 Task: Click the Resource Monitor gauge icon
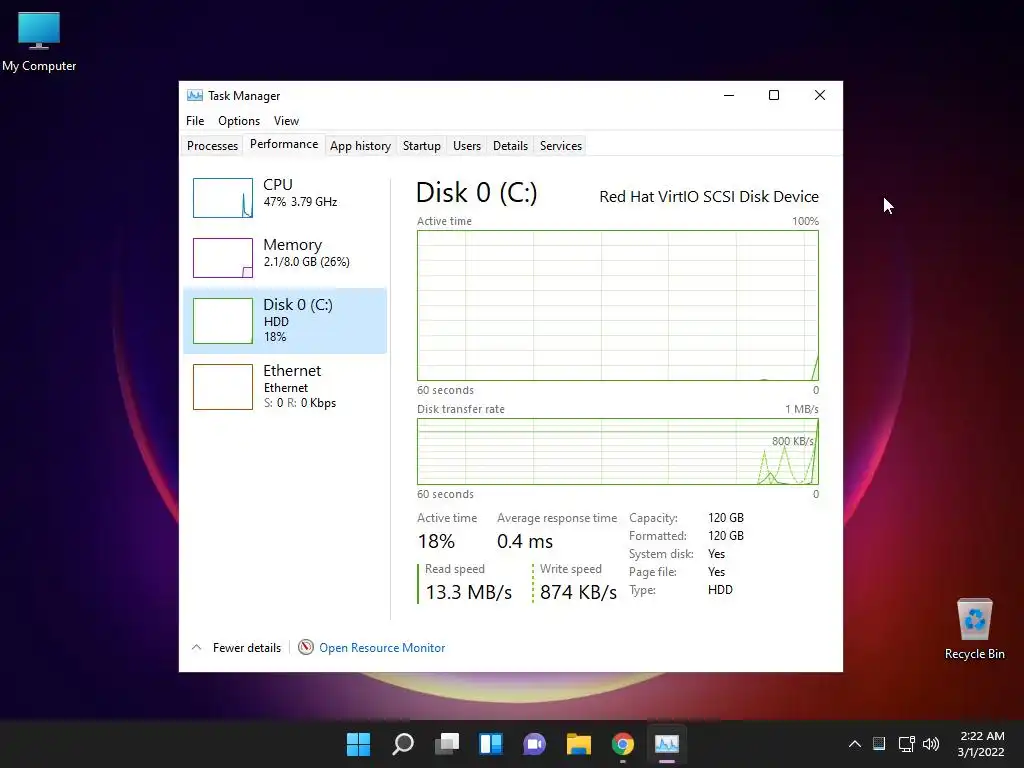click(x=306, y=647)
